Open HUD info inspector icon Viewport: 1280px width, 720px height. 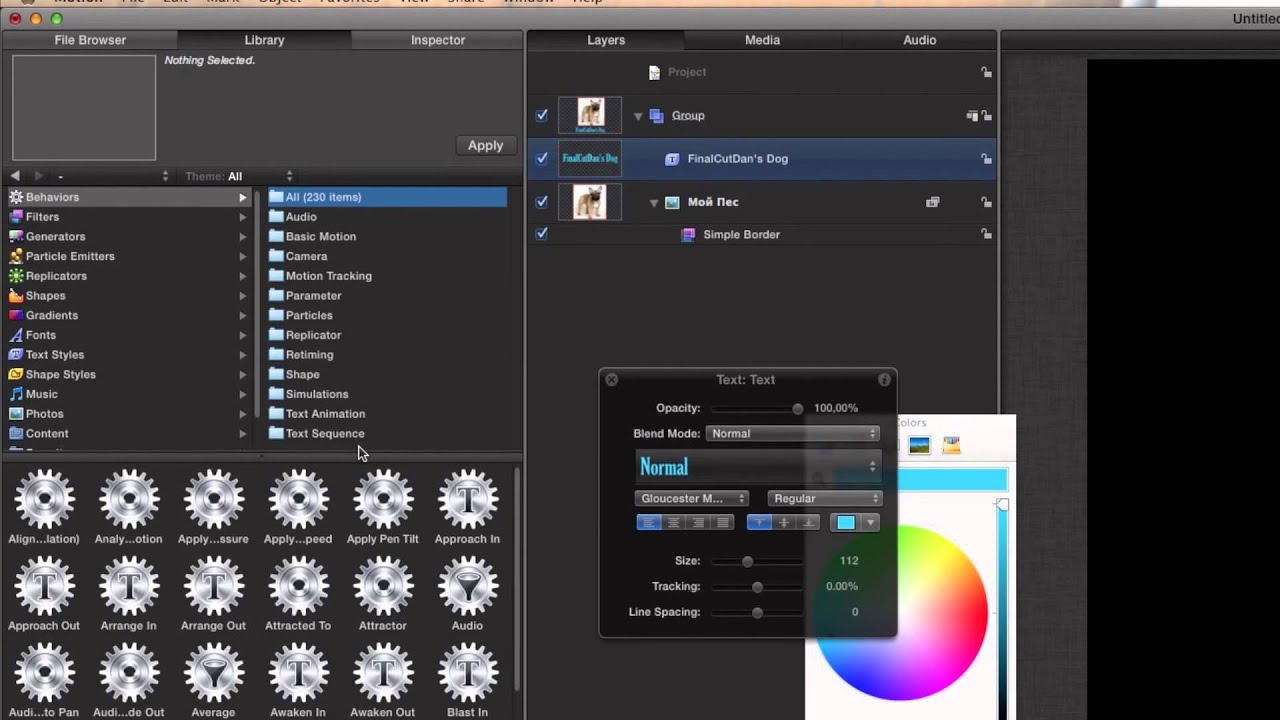point(884,380)
